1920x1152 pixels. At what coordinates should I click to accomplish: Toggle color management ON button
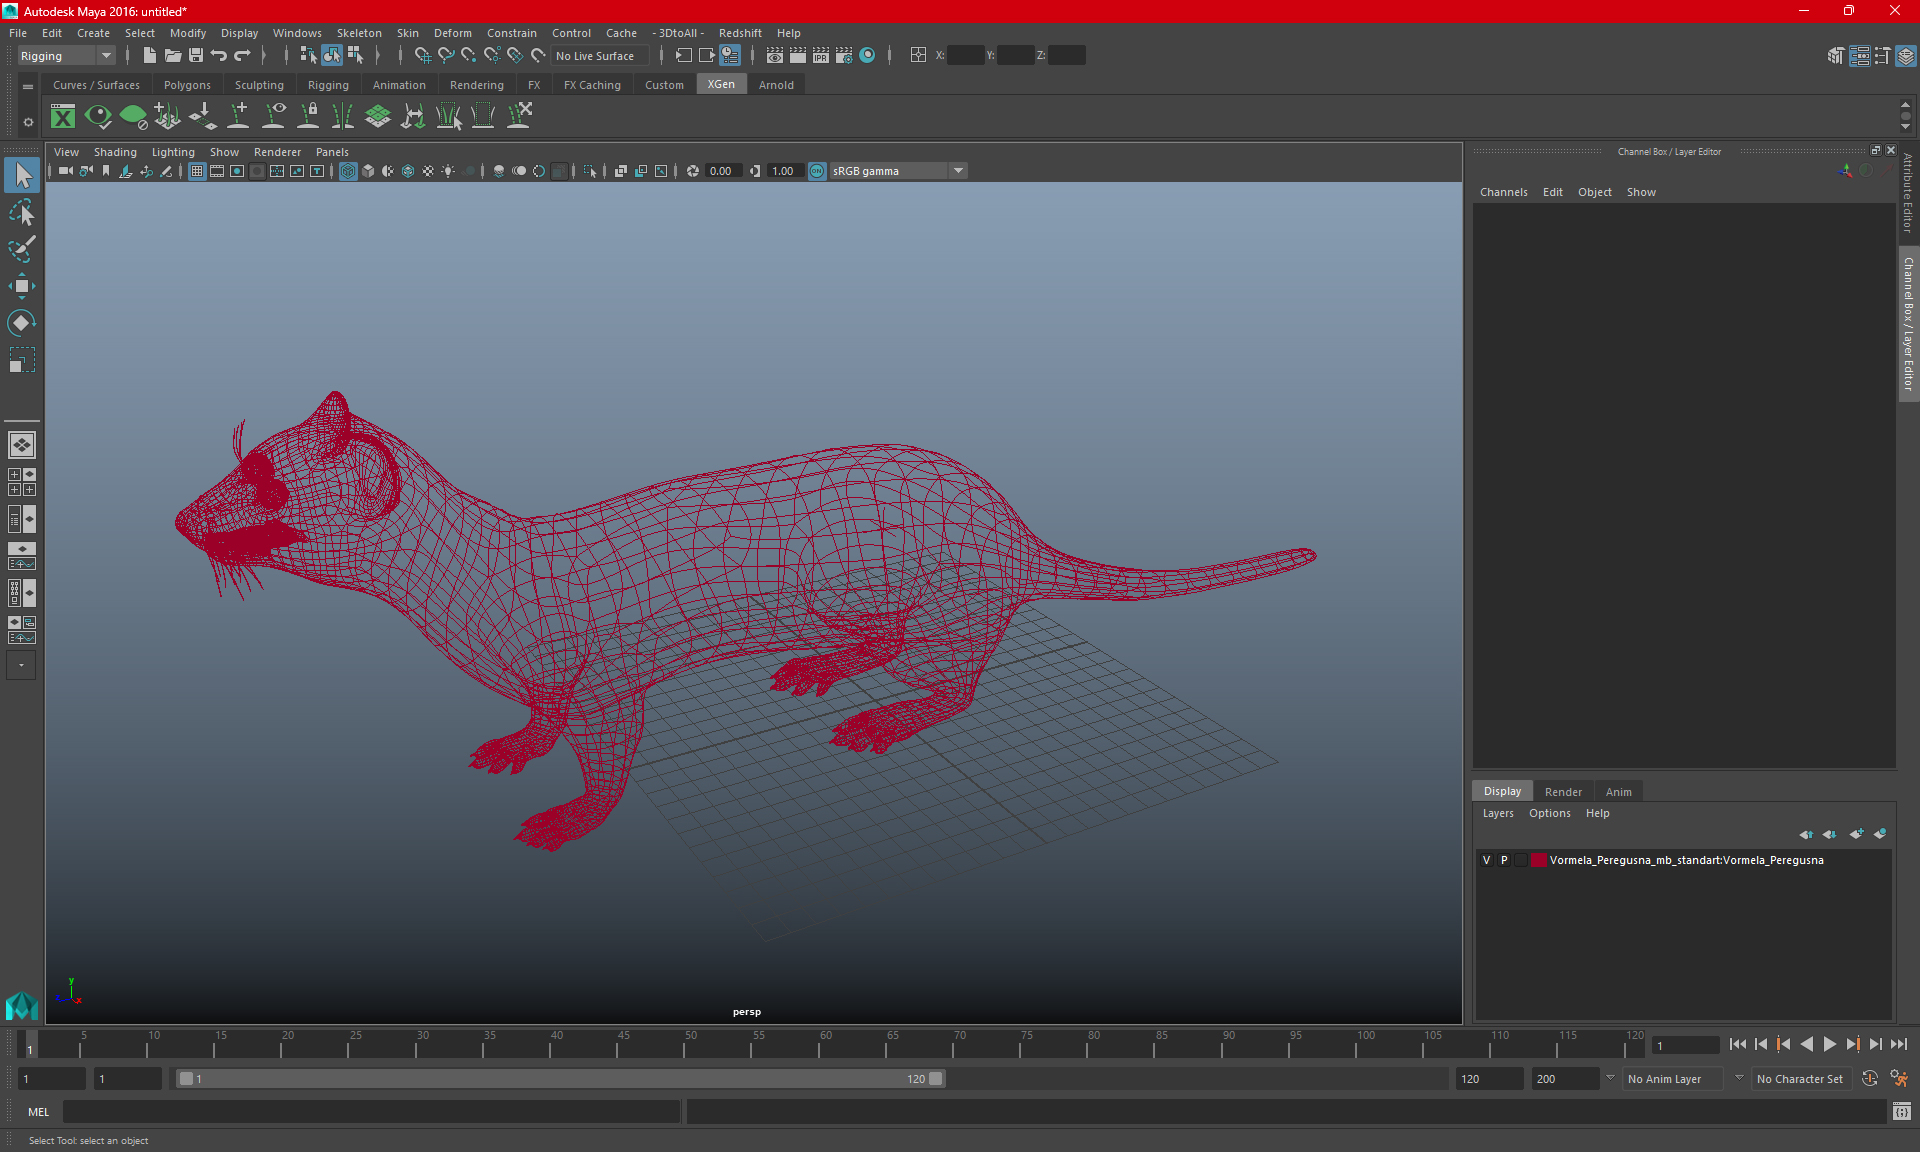click(x=817, y=171)
